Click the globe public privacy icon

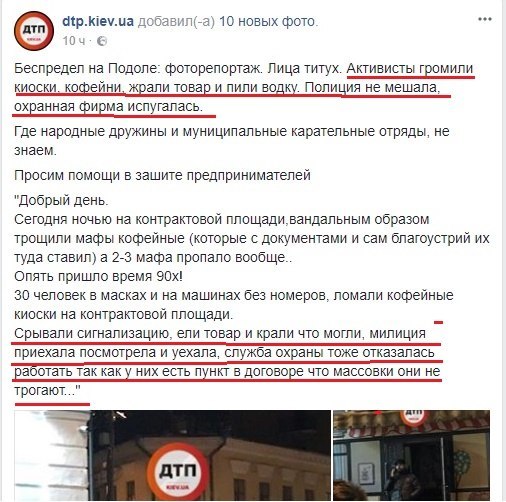click(x=102, y=41)
